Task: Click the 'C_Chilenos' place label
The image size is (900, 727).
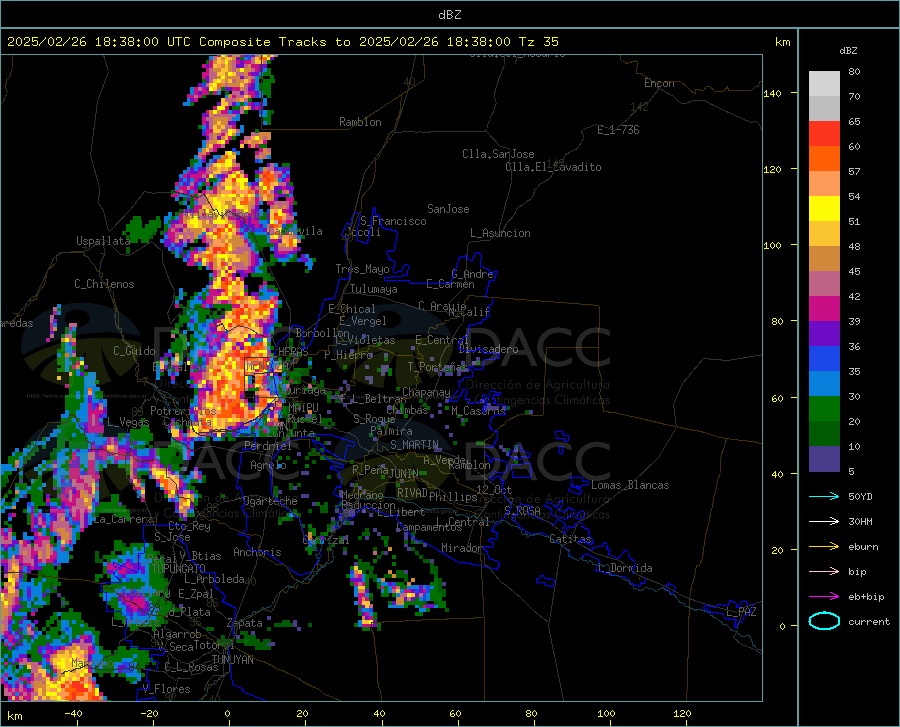Action: (x=104, y=284)
